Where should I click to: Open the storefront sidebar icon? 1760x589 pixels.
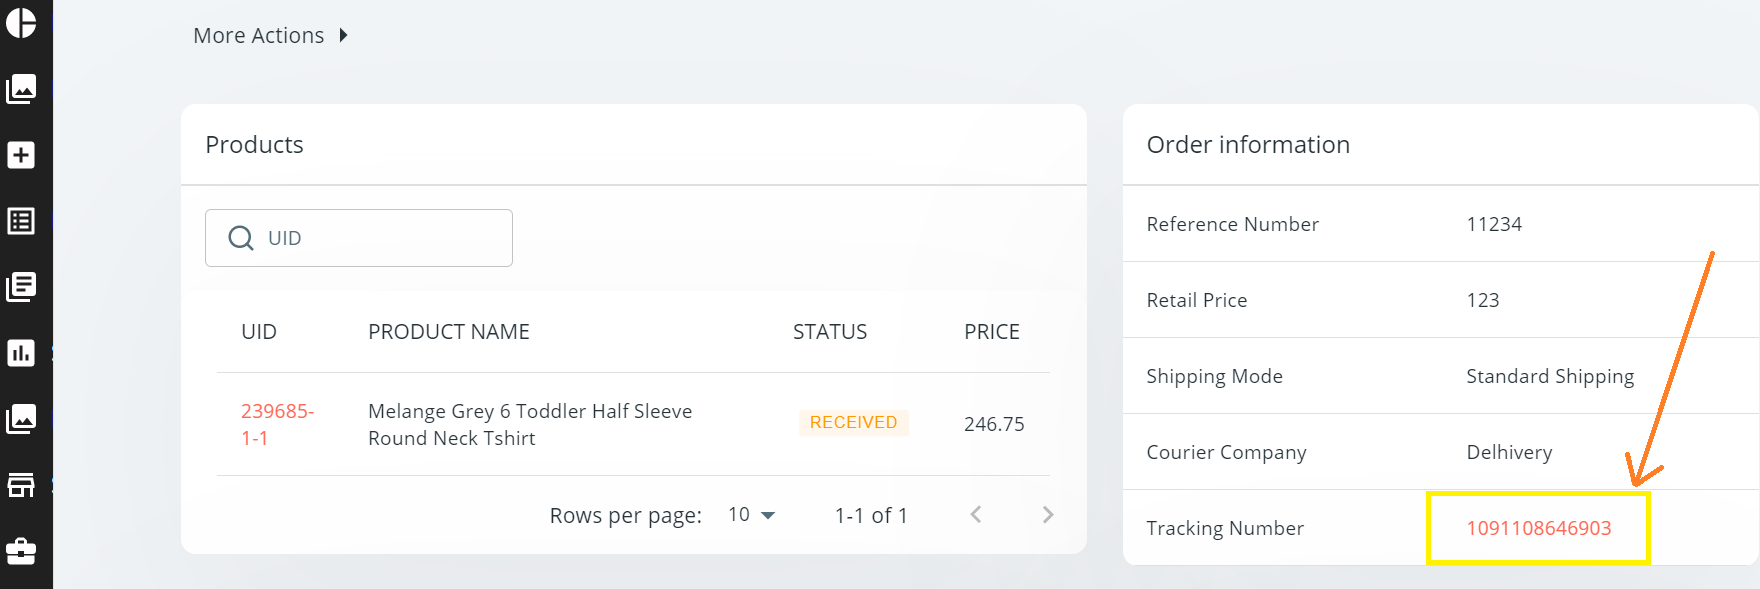tap(21, 485)
